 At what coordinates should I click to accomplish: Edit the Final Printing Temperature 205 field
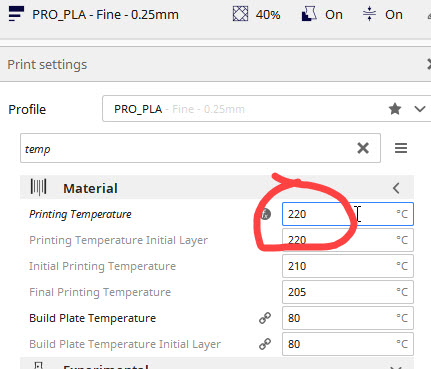[x=348, y=292]
